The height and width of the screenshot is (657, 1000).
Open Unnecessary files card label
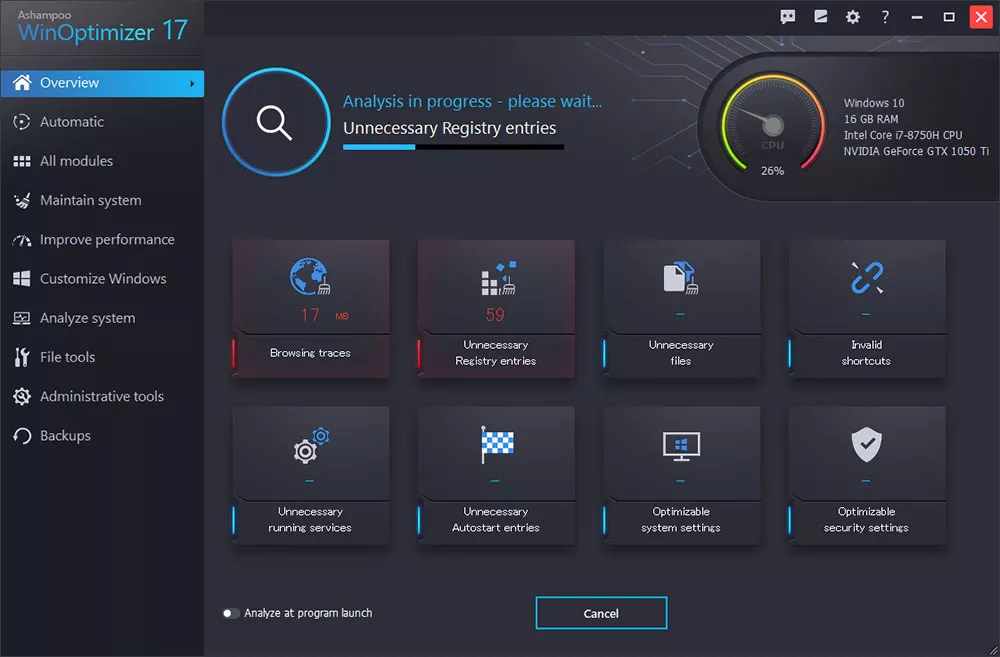click(680, 353)
